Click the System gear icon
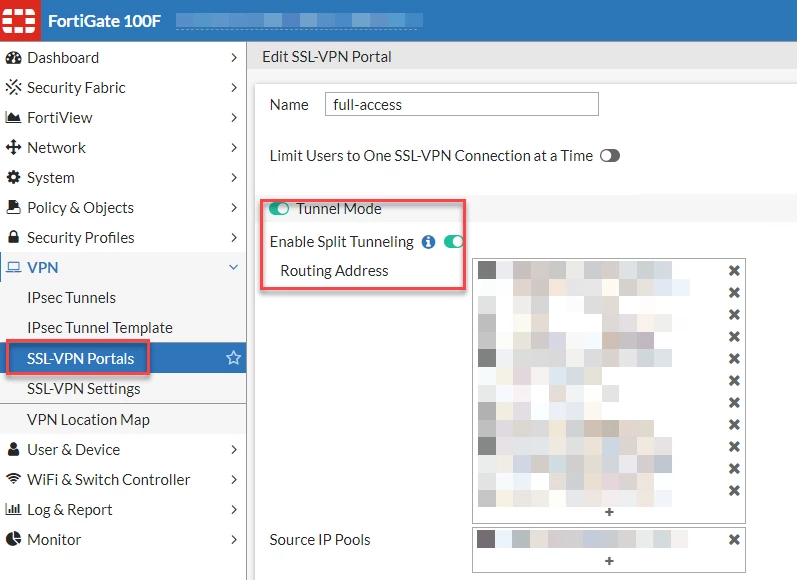 [13, 177]
